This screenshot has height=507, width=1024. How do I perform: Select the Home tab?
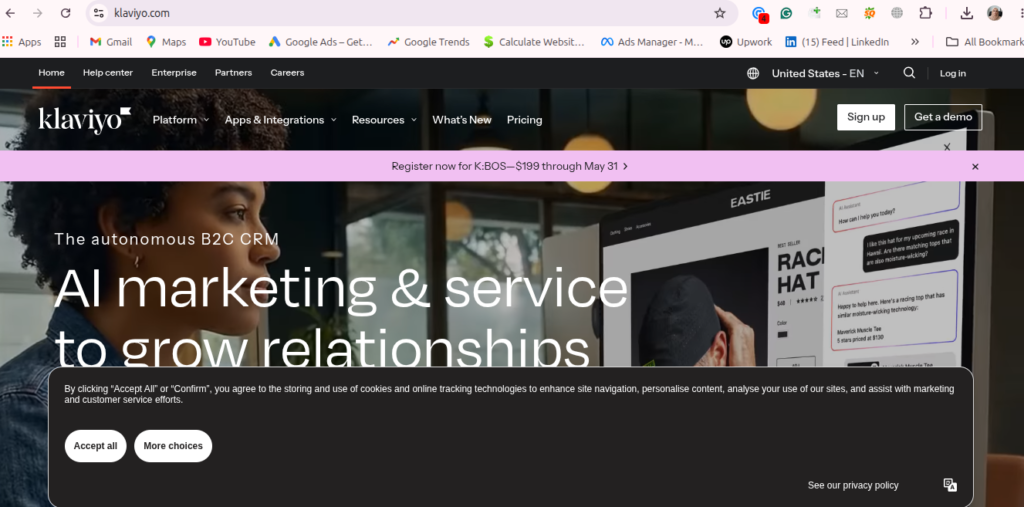coord(52,73)
